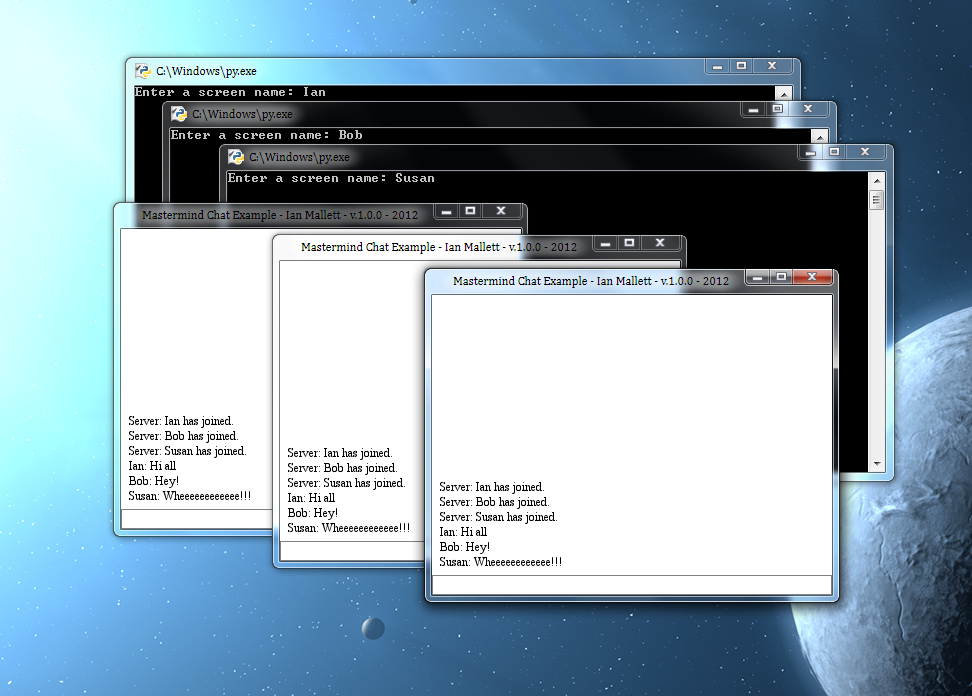Maximize the frontmost Mastermind Chat window

(x=782, y=277)
